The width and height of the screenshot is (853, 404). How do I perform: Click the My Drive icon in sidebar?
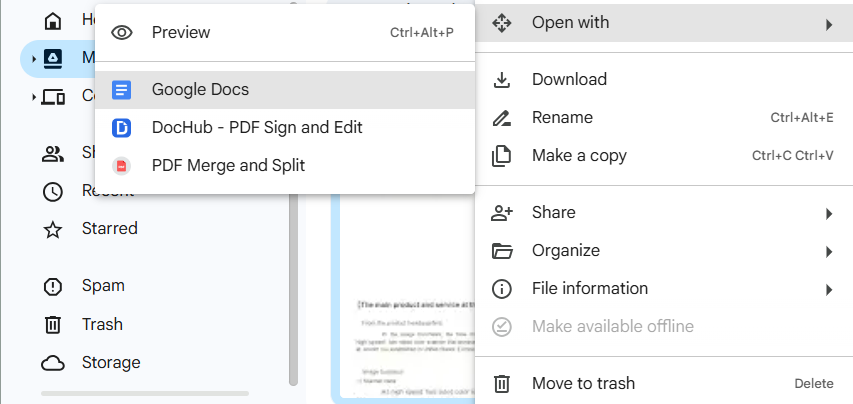tap(53, 58)
